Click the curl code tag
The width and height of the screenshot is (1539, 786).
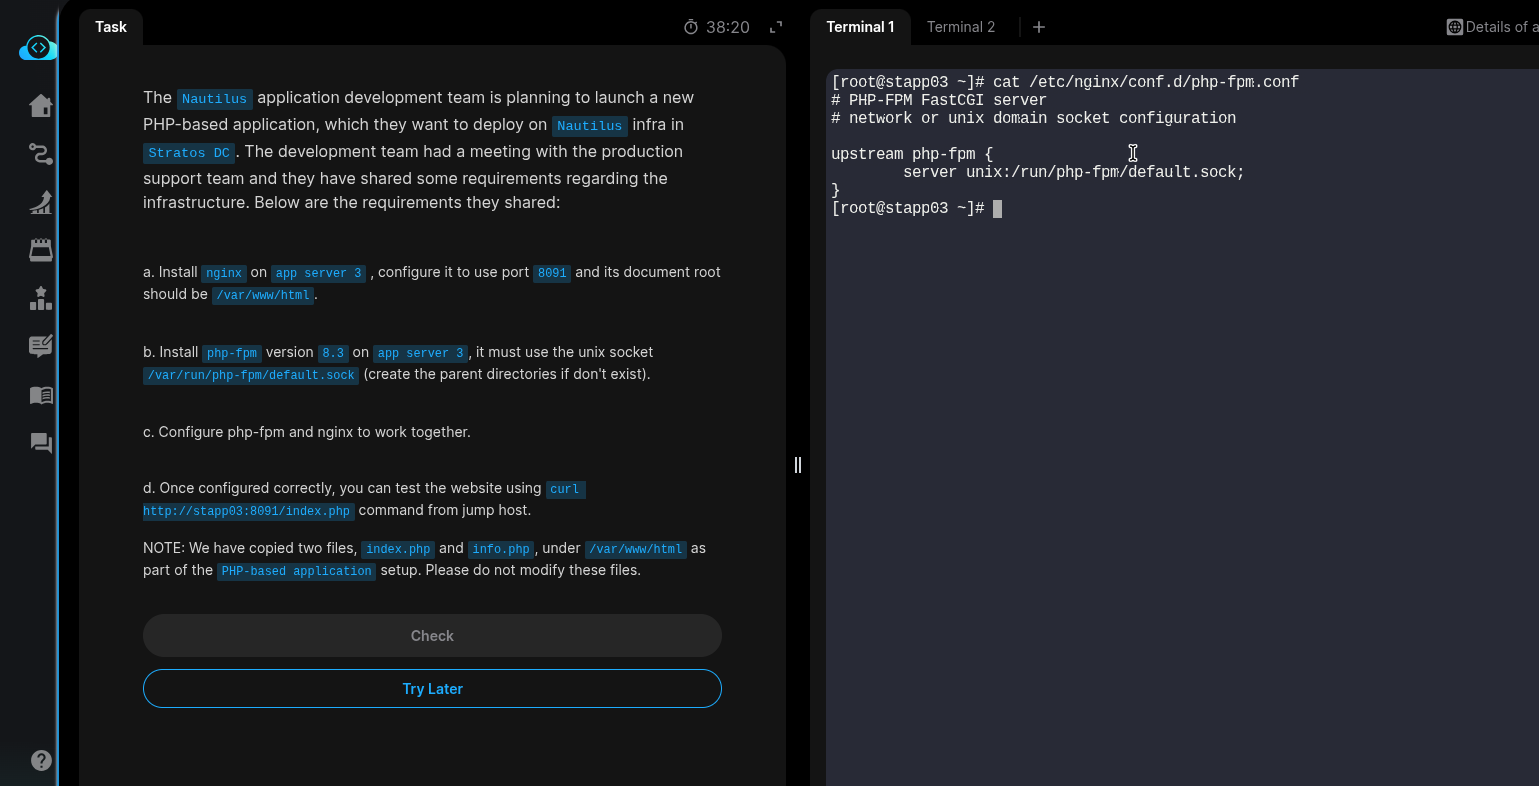click(x=565, y=489)
